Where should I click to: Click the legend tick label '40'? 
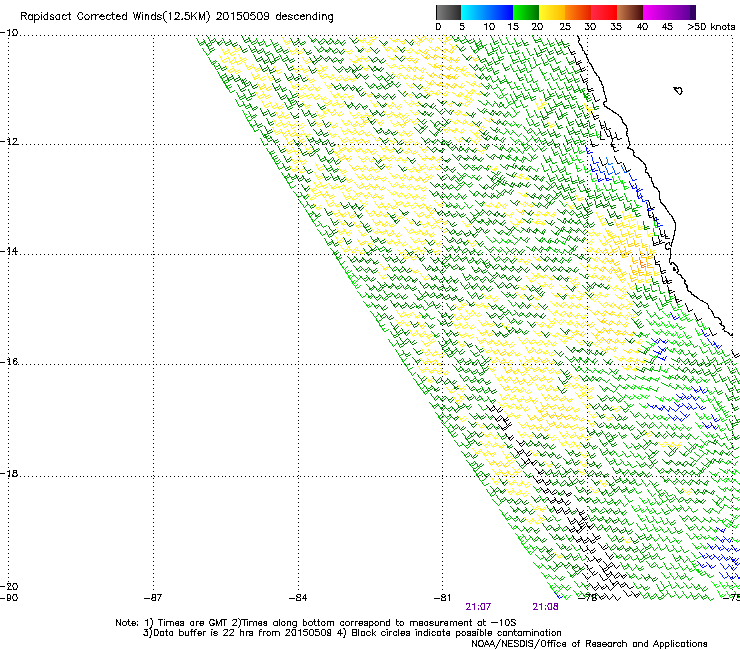[642, 27]
